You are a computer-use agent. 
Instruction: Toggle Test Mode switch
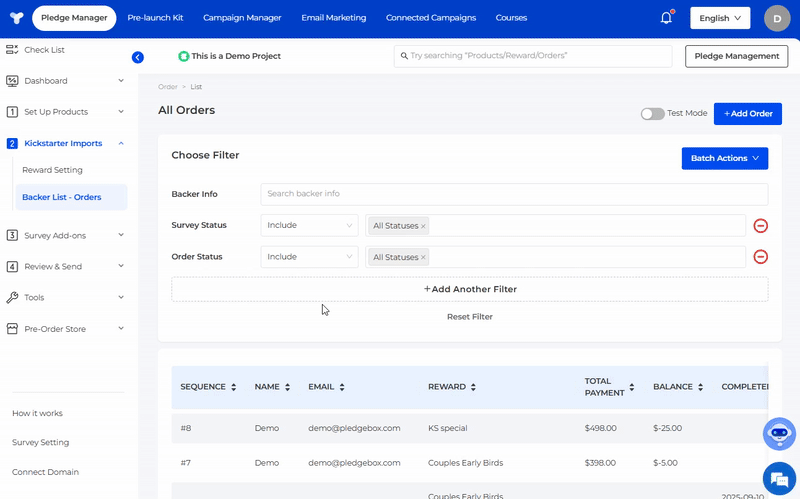tap(652, 114)
